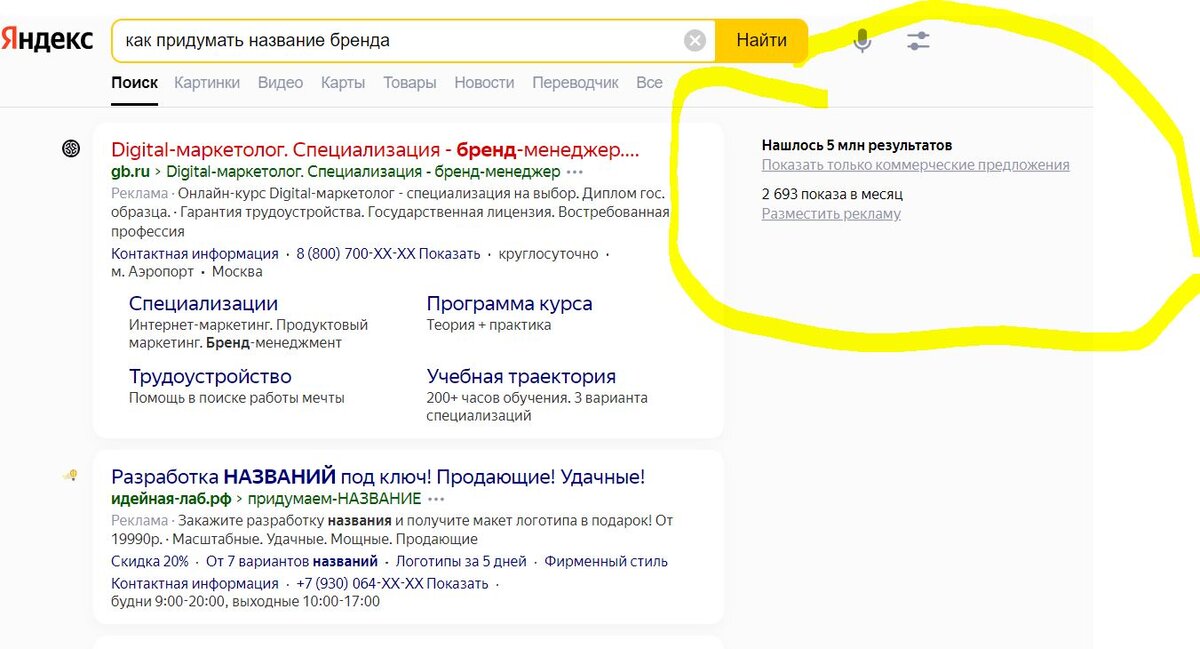Click the 2 693 показа в месяц text
Screen dimensions: 1200x649
(x=832, y=194)
